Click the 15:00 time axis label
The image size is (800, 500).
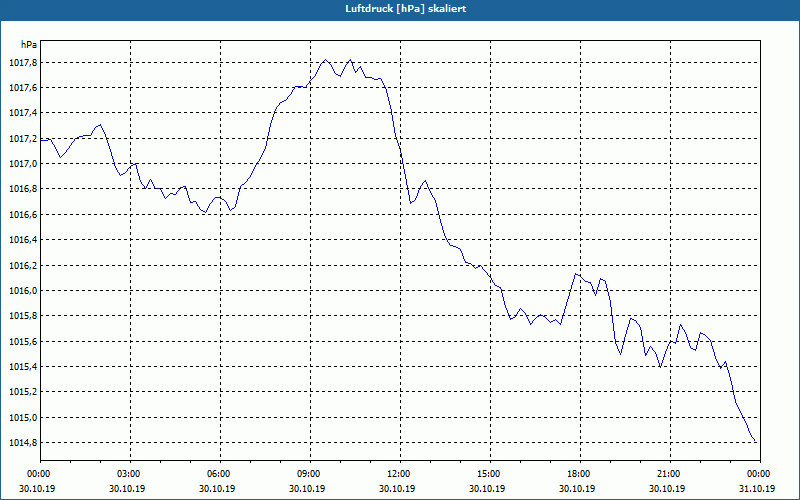tap(488, 474)
